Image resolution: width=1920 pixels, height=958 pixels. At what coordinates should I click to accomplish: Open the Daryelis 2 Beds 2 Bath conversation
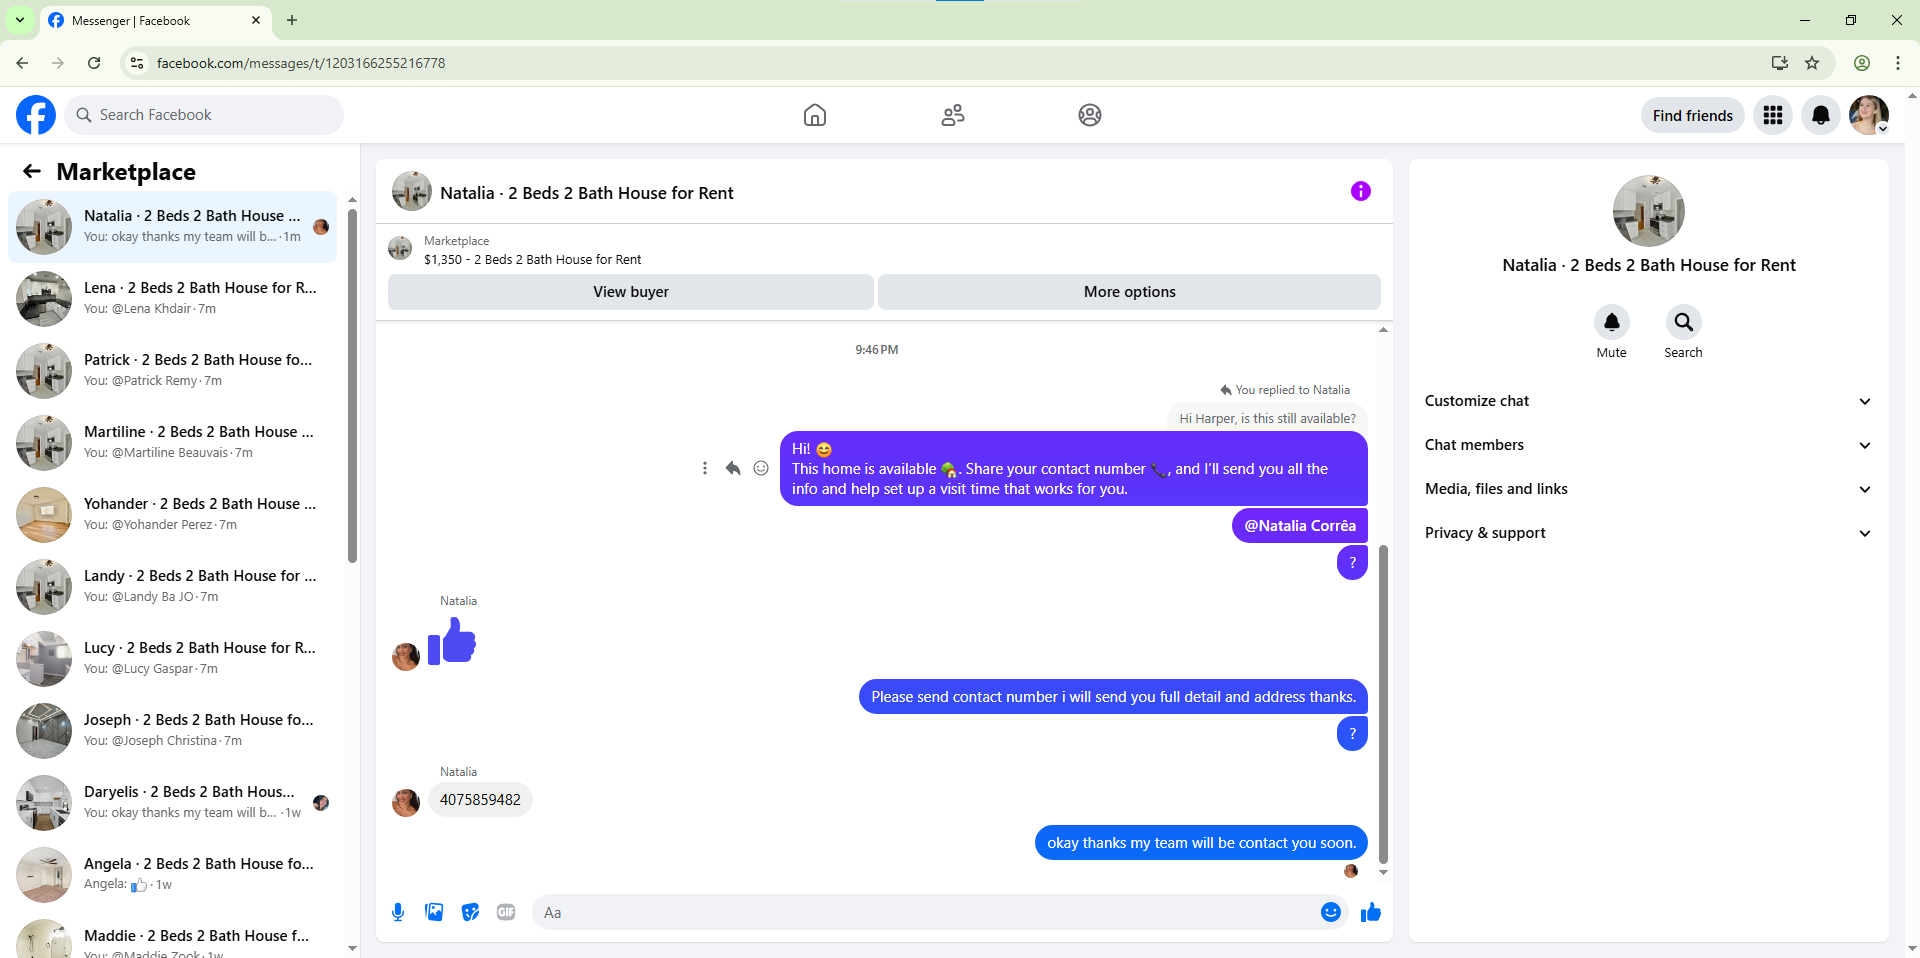(172, 802)
